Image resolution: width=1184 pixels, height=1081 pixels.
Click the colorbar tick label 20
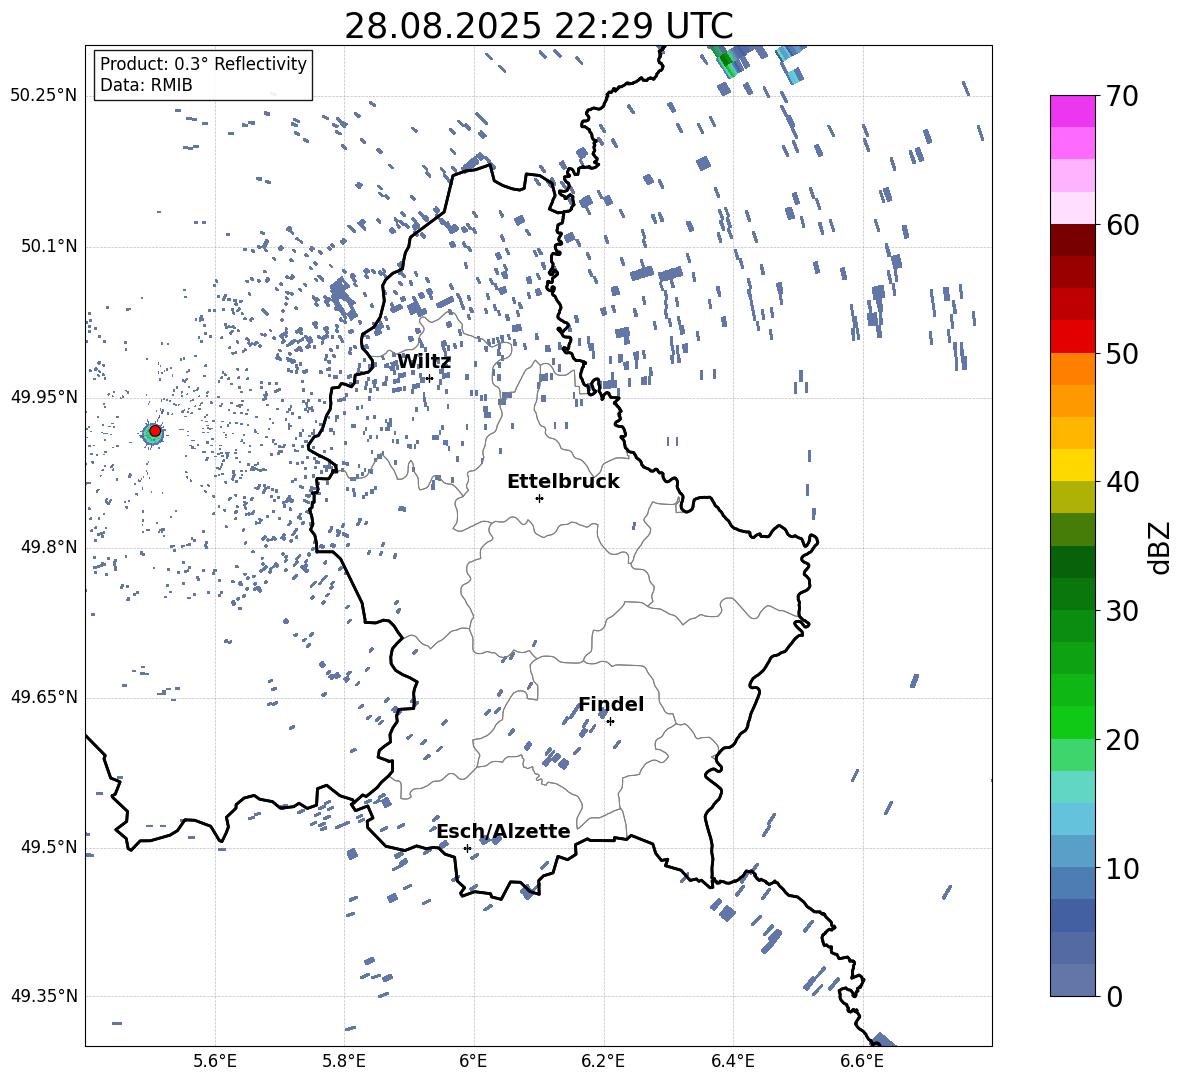point(1122,739)
